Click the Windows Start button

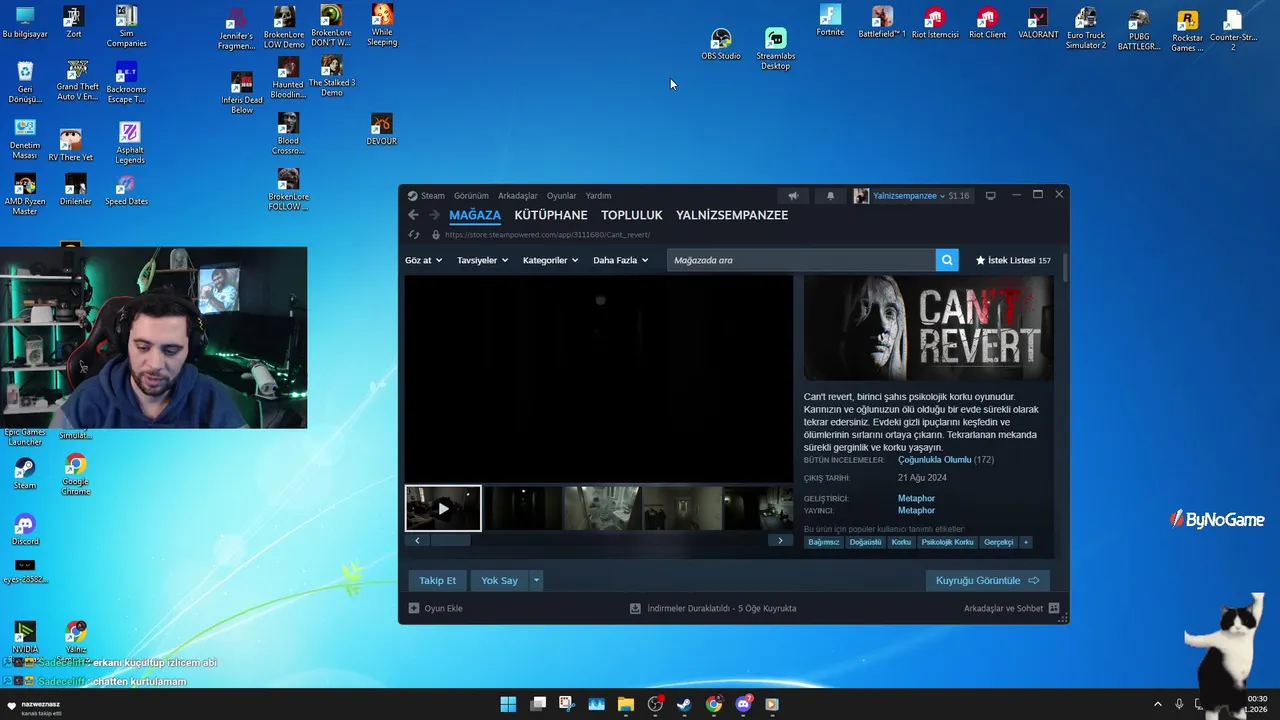coord(508,704)
